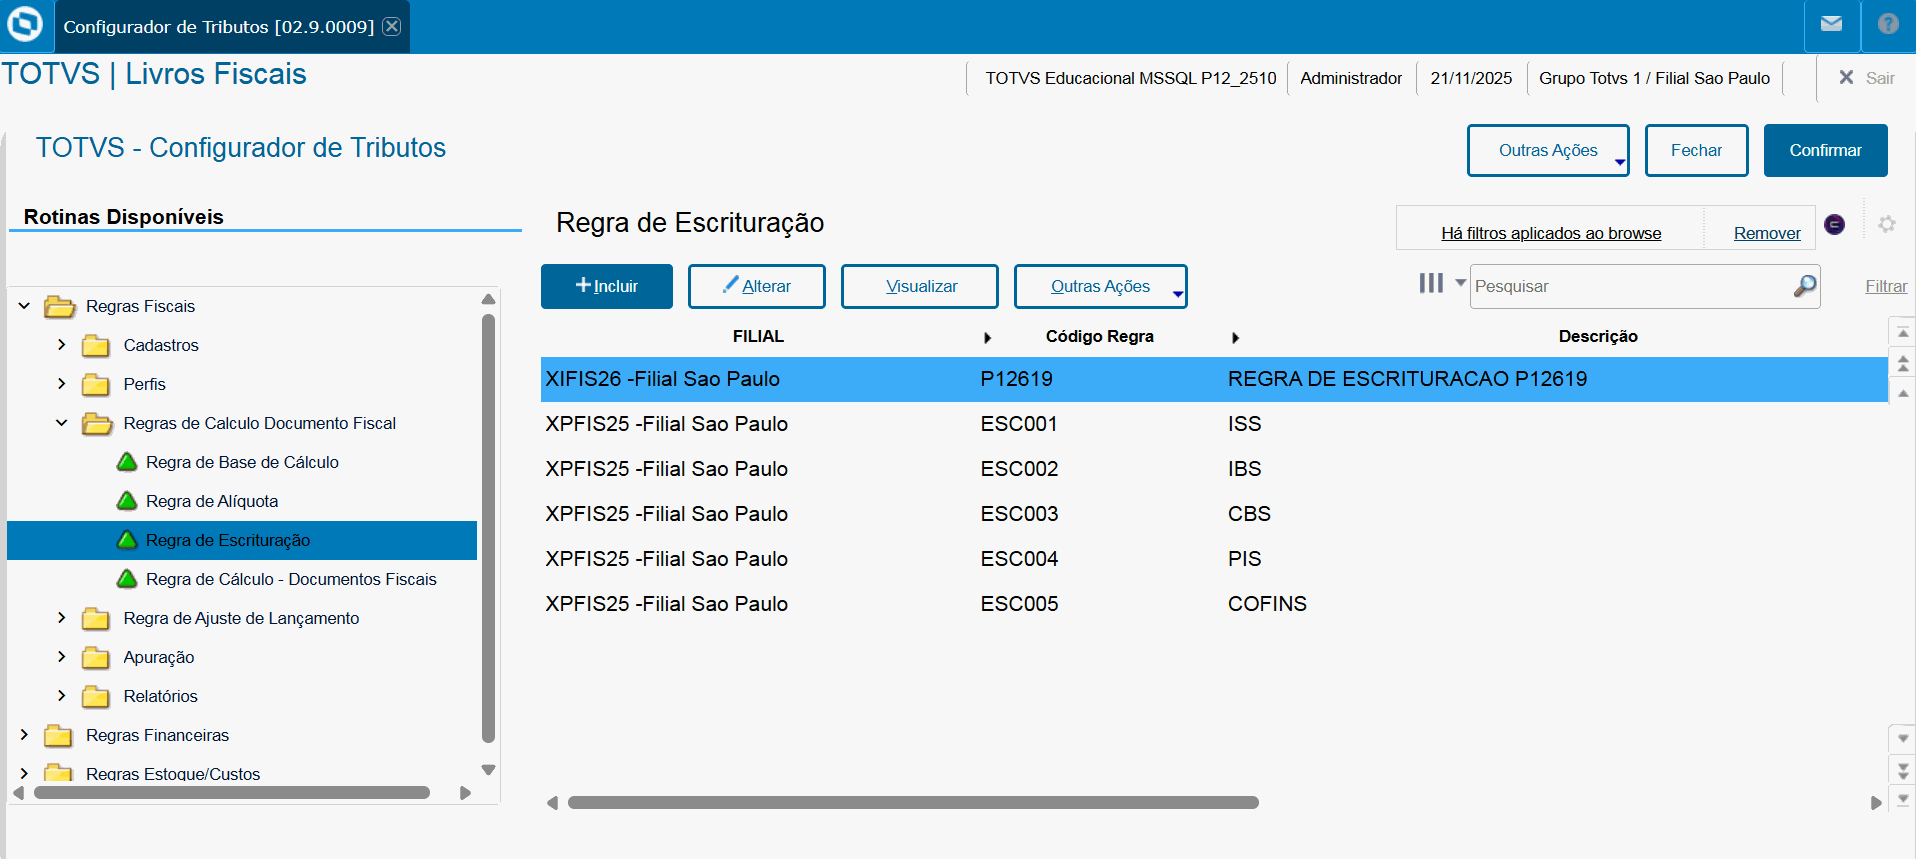The height and width of the screenshot is (859, 1916).
Task: Click the grid horizontal scrollbar thumb
Action: click(913, 803)
